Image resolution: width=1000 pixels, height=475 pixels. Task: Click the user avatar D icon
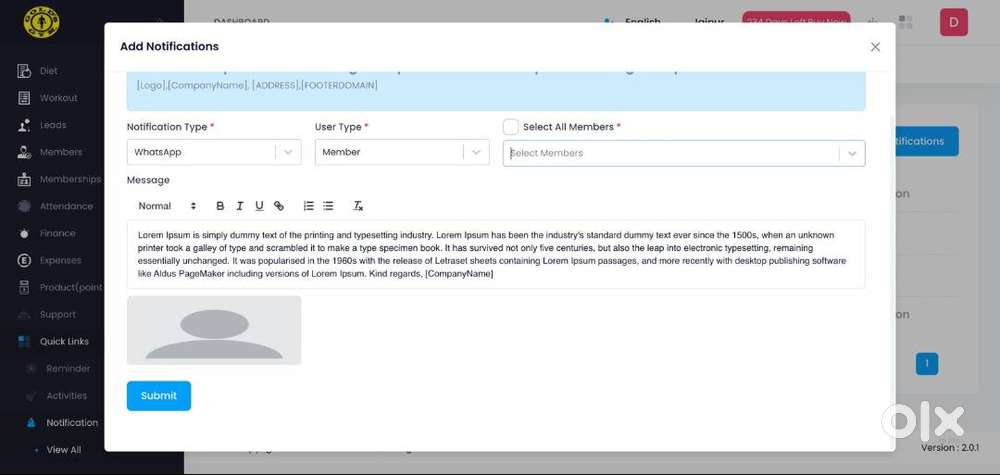(953, 22)
